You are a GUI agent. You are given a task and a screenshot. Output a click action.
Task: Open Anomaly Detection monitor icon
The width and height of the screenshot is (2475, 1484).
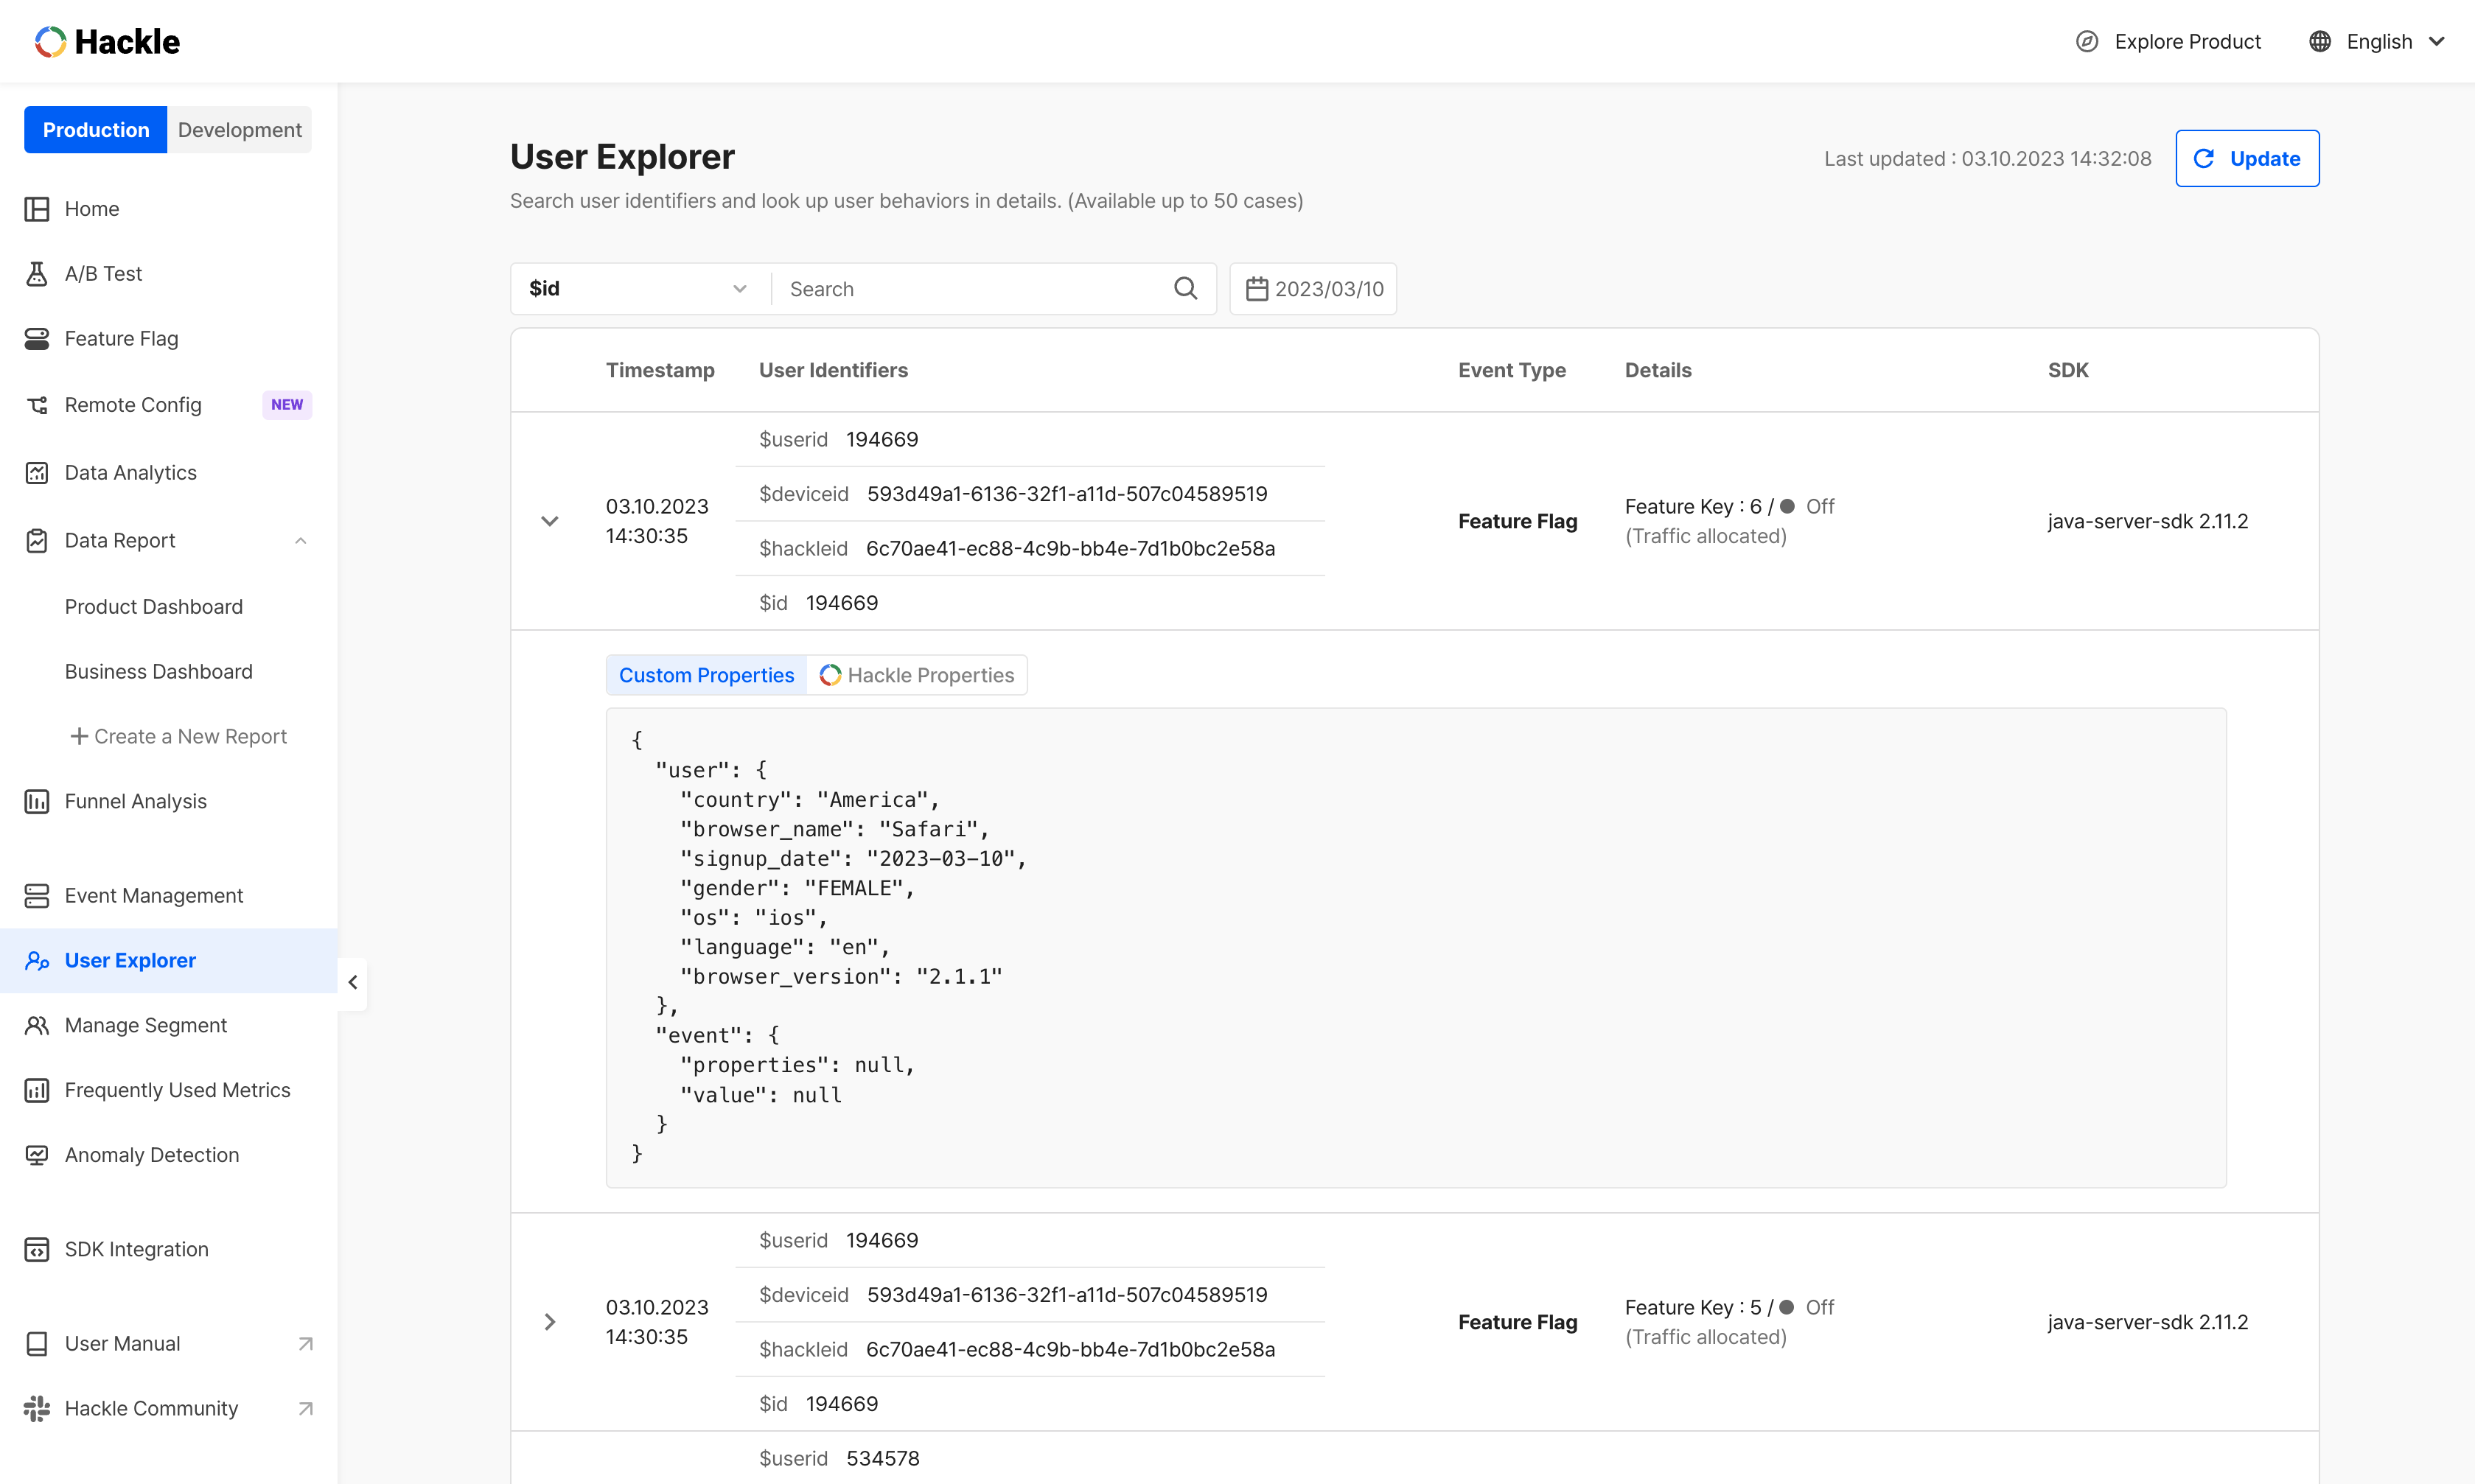point(37,1155)
